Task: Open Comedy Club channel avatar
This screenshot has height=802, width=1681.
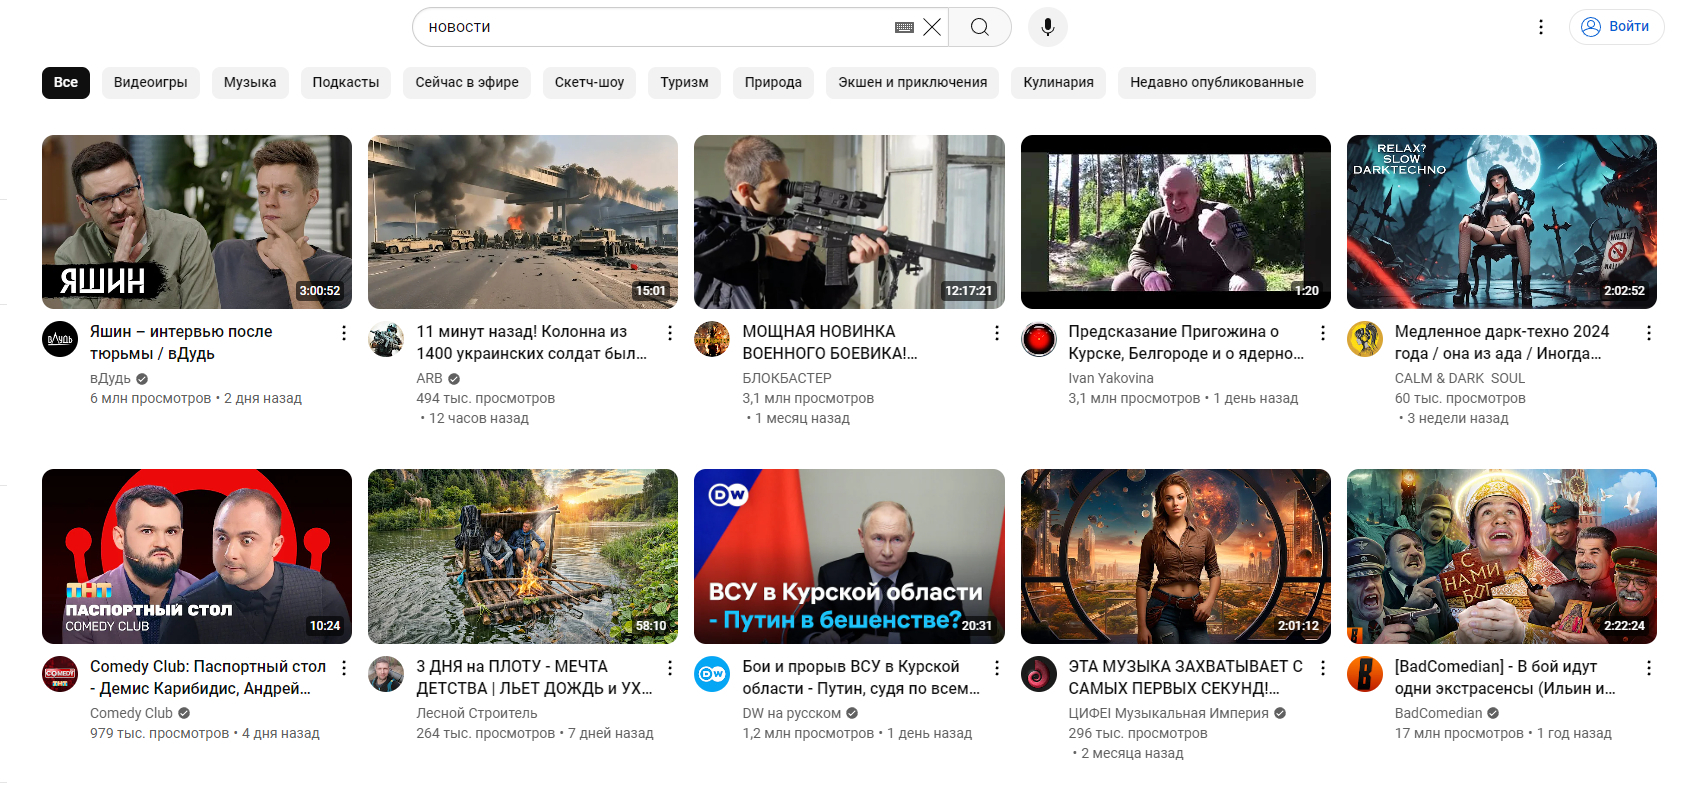Action: click(60, 674)
